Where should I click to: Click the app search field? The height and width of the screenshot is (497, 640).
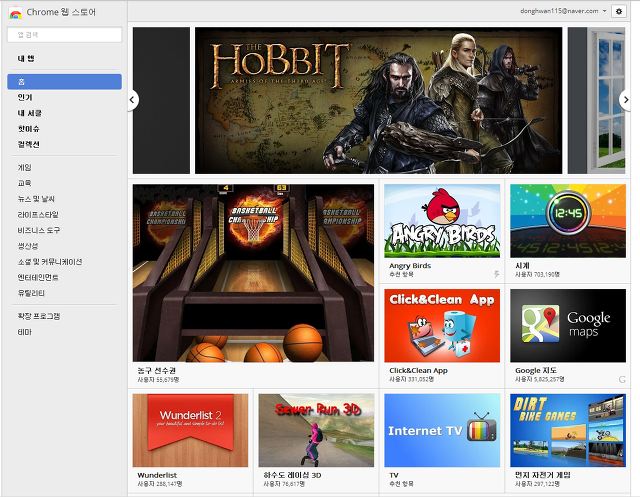64,35
